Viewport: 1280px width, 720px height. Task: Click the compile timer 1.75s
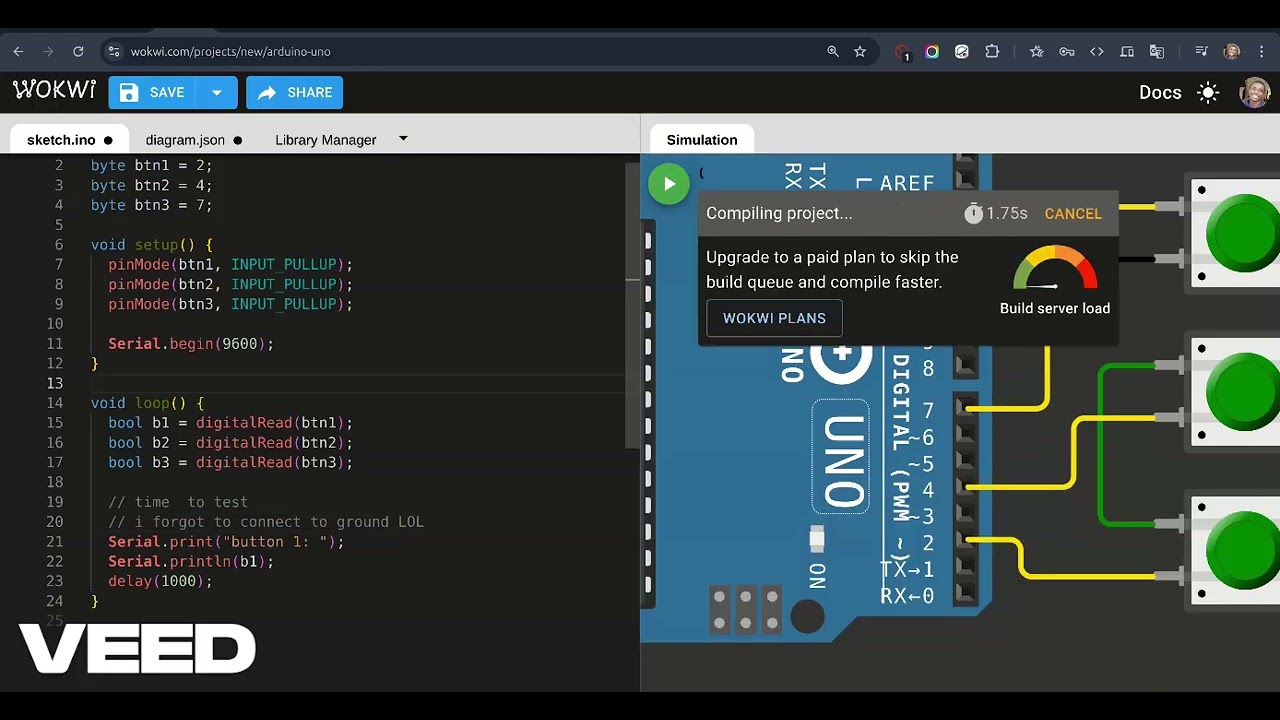tap(996, 214)
